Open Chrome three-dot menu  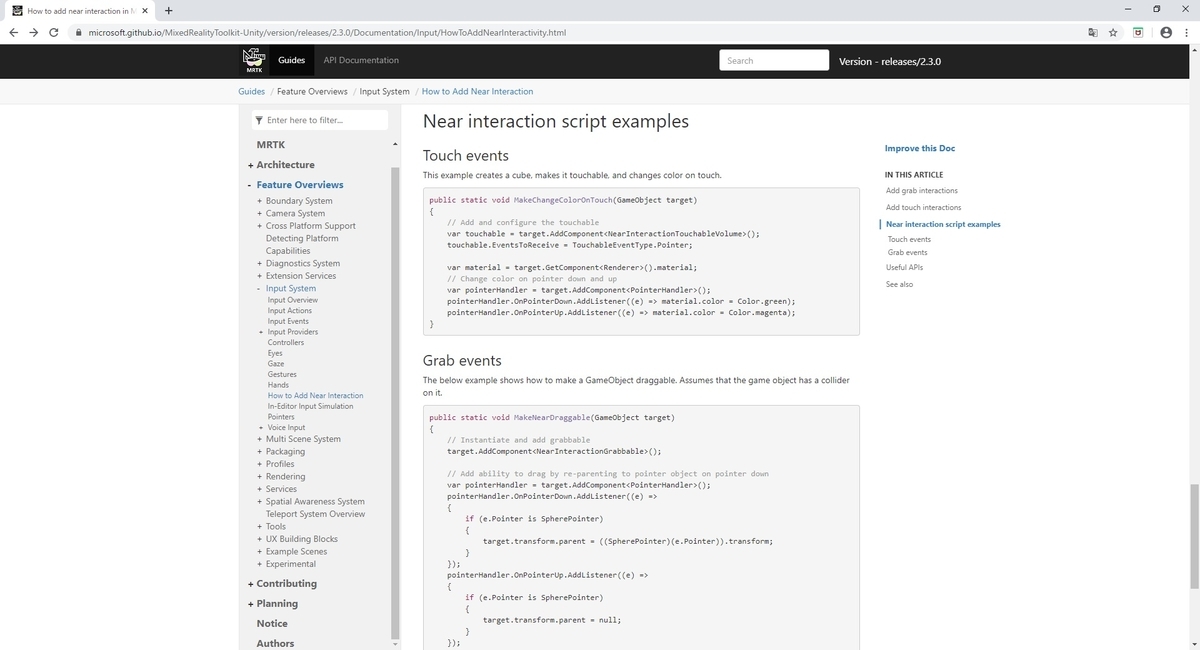pyautogui.click(x=1186, y=32)
